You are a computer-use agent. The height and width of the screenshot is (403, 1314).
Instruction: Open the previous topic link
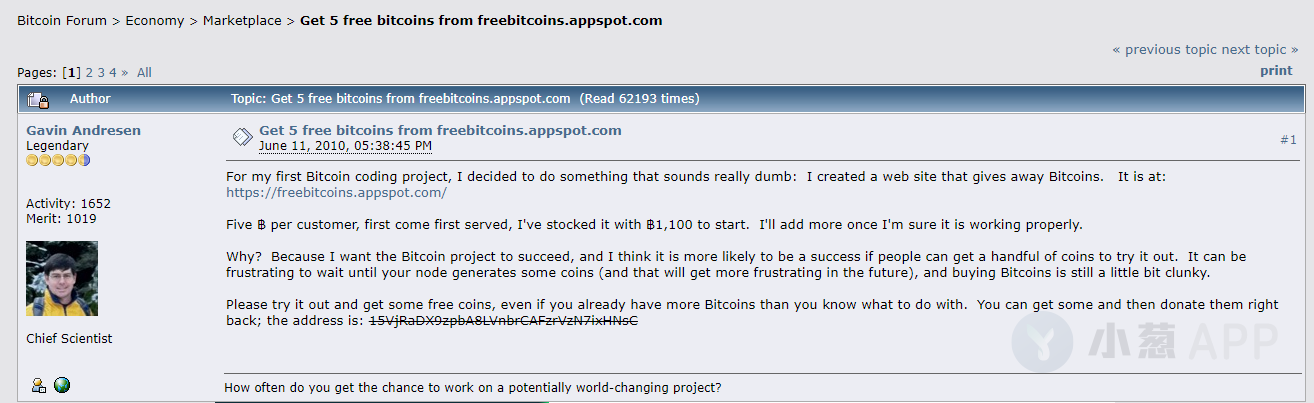click(1165, 49)
